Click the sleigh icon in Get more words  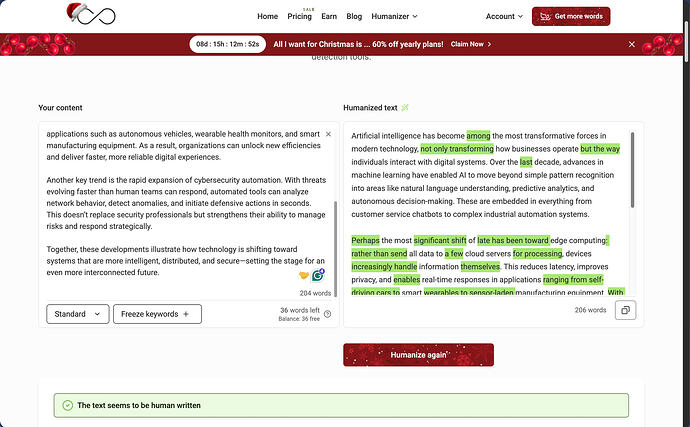tap(545, 16)
